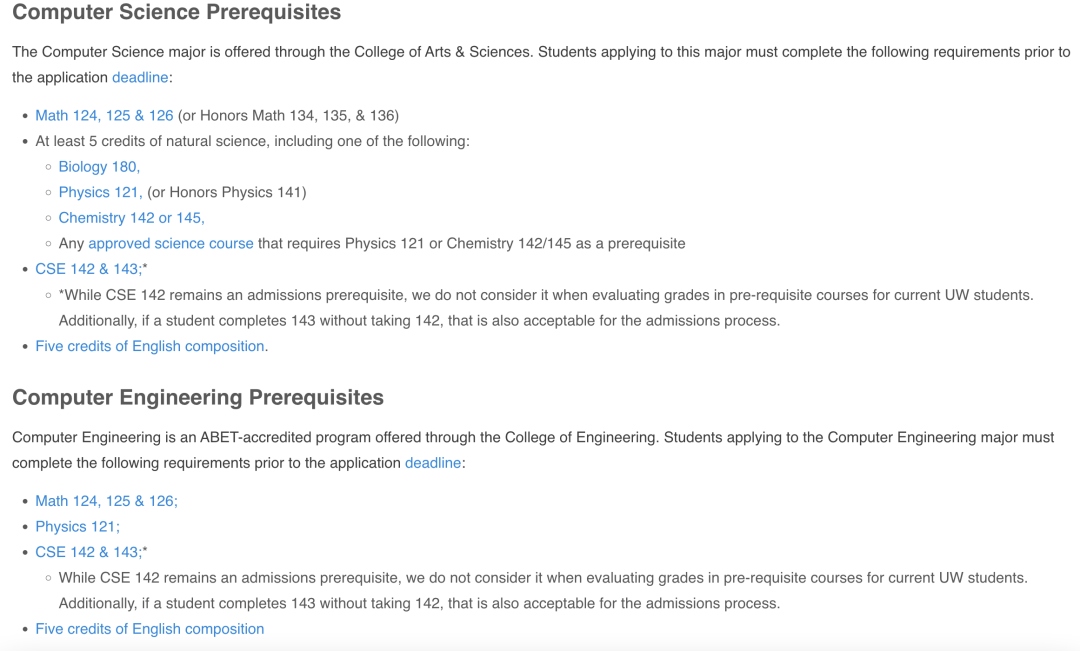The height and width of the screenshot is (651, 1080).
Task: Click the Honors Math 134, 135, & 136 text
Action: pyautogui.click(x=288, y=115)
